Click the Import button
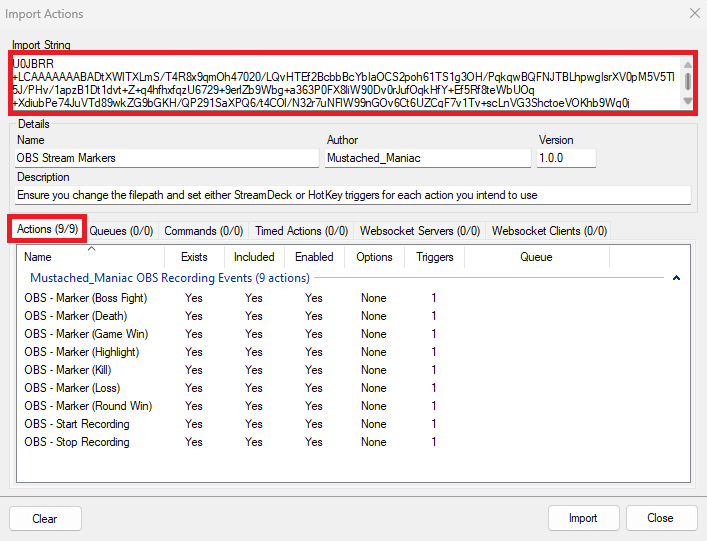Screen dimensions: 707x541 583,518
